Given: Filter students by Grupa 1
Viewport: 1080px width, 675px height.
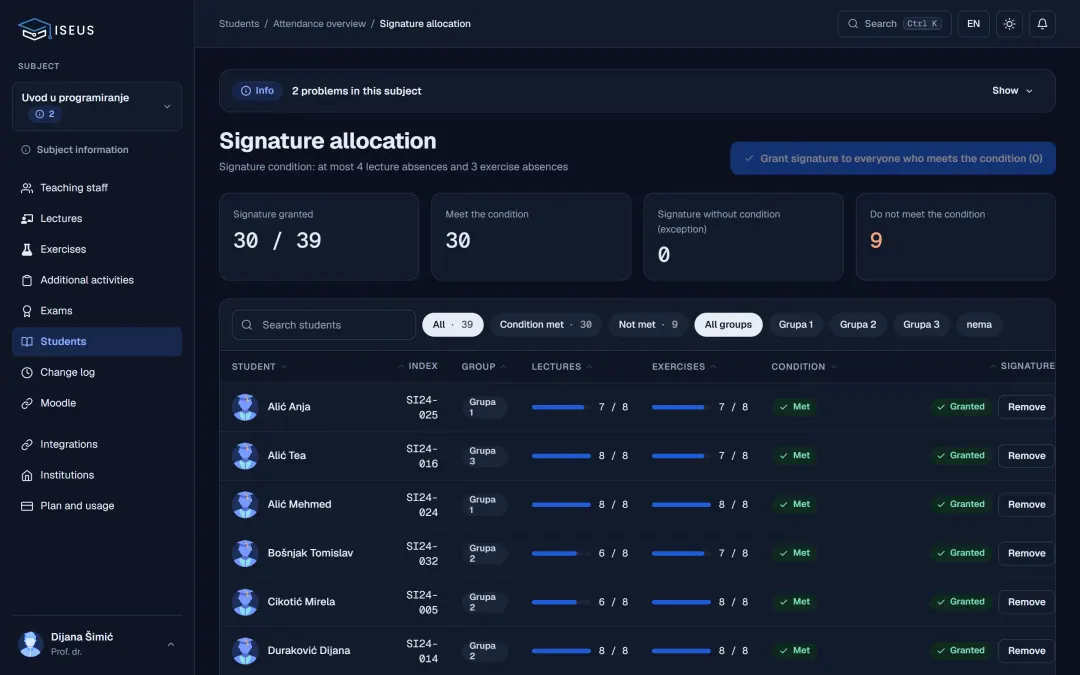Looking at the screenshot, I should point(796,325).
